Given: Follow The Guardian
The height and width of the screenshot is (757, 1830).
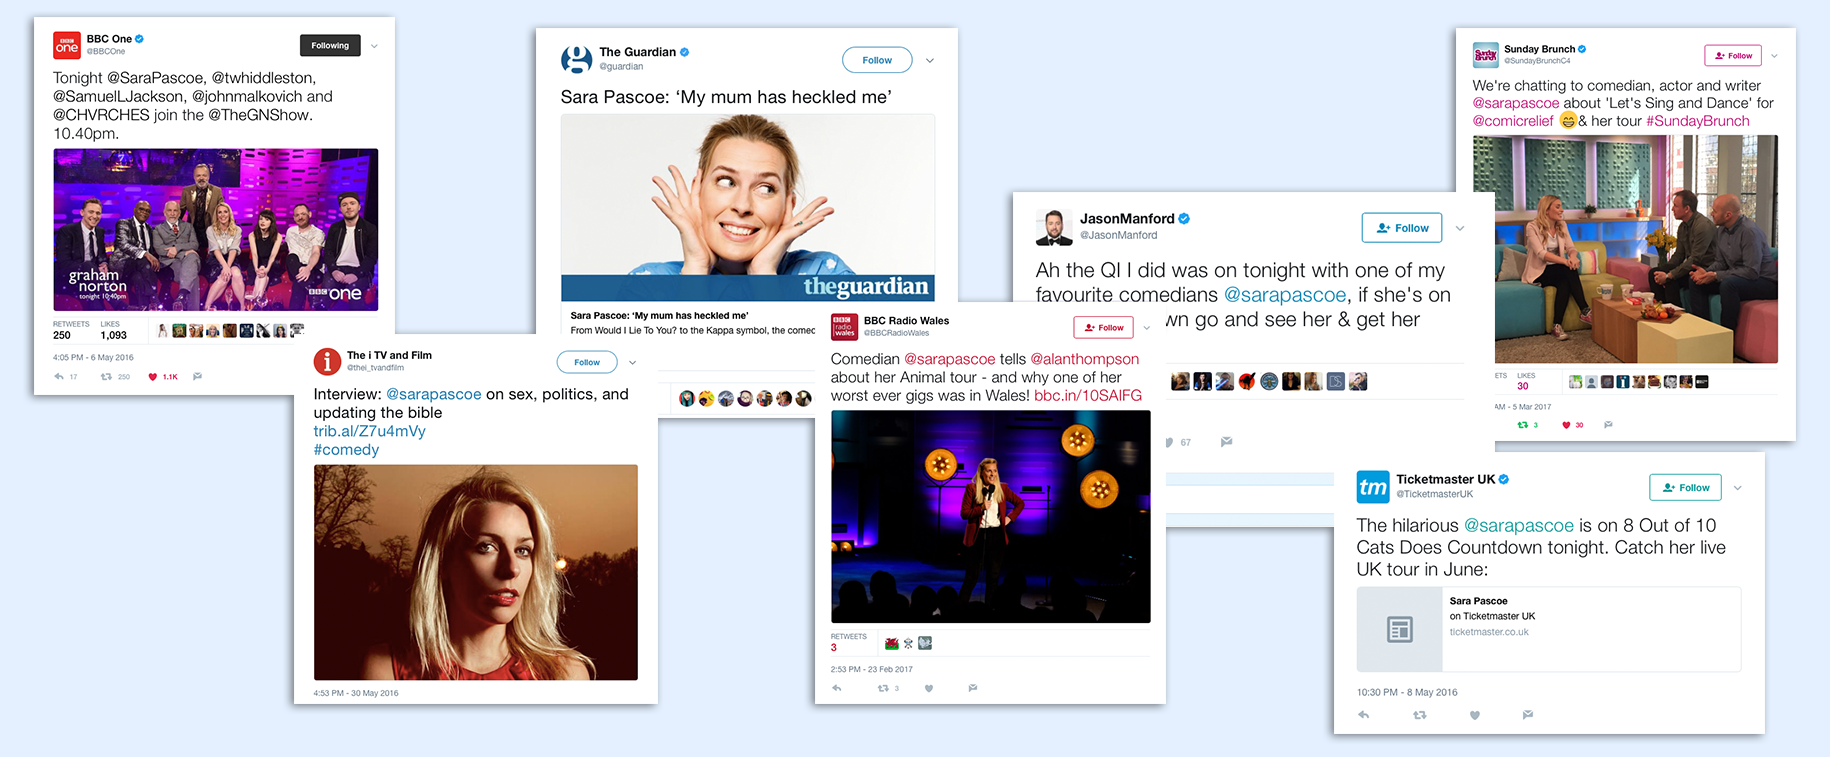Looking at the screenshot, I should (x=877, y=60).
